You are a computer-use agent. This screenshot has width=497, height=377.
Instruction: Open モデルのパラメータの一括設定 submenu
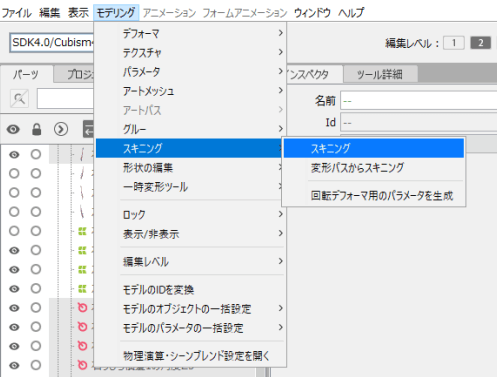pyautogui.click(x=191, y=328)
